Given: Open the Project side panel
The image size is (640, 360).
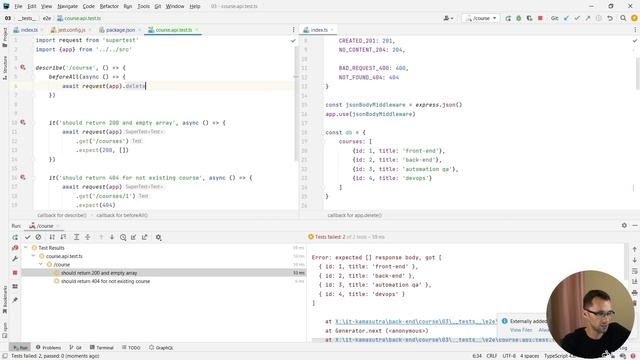Looking at the screenshot, I should [x=4, y=37].
